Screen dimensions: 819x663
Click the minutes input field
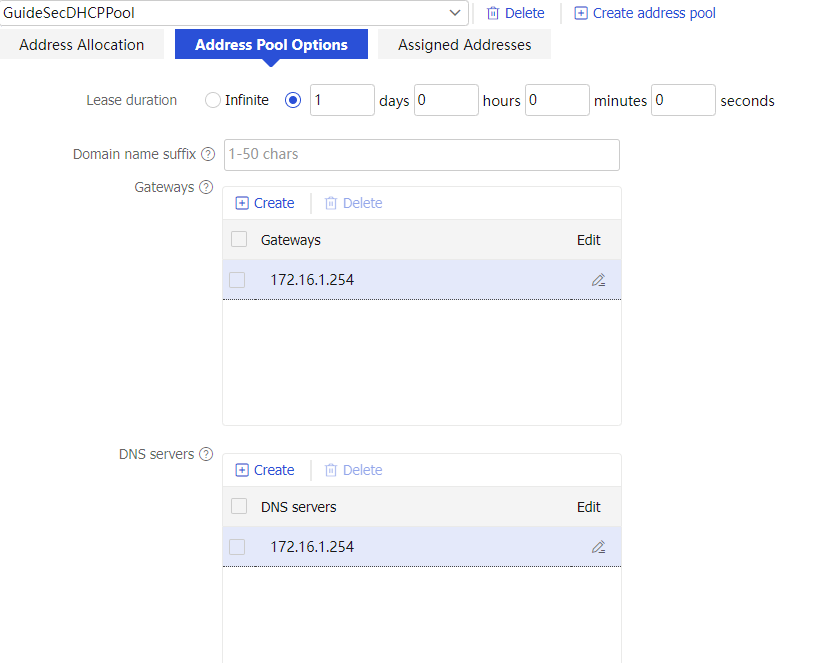(x=557, y=100)
